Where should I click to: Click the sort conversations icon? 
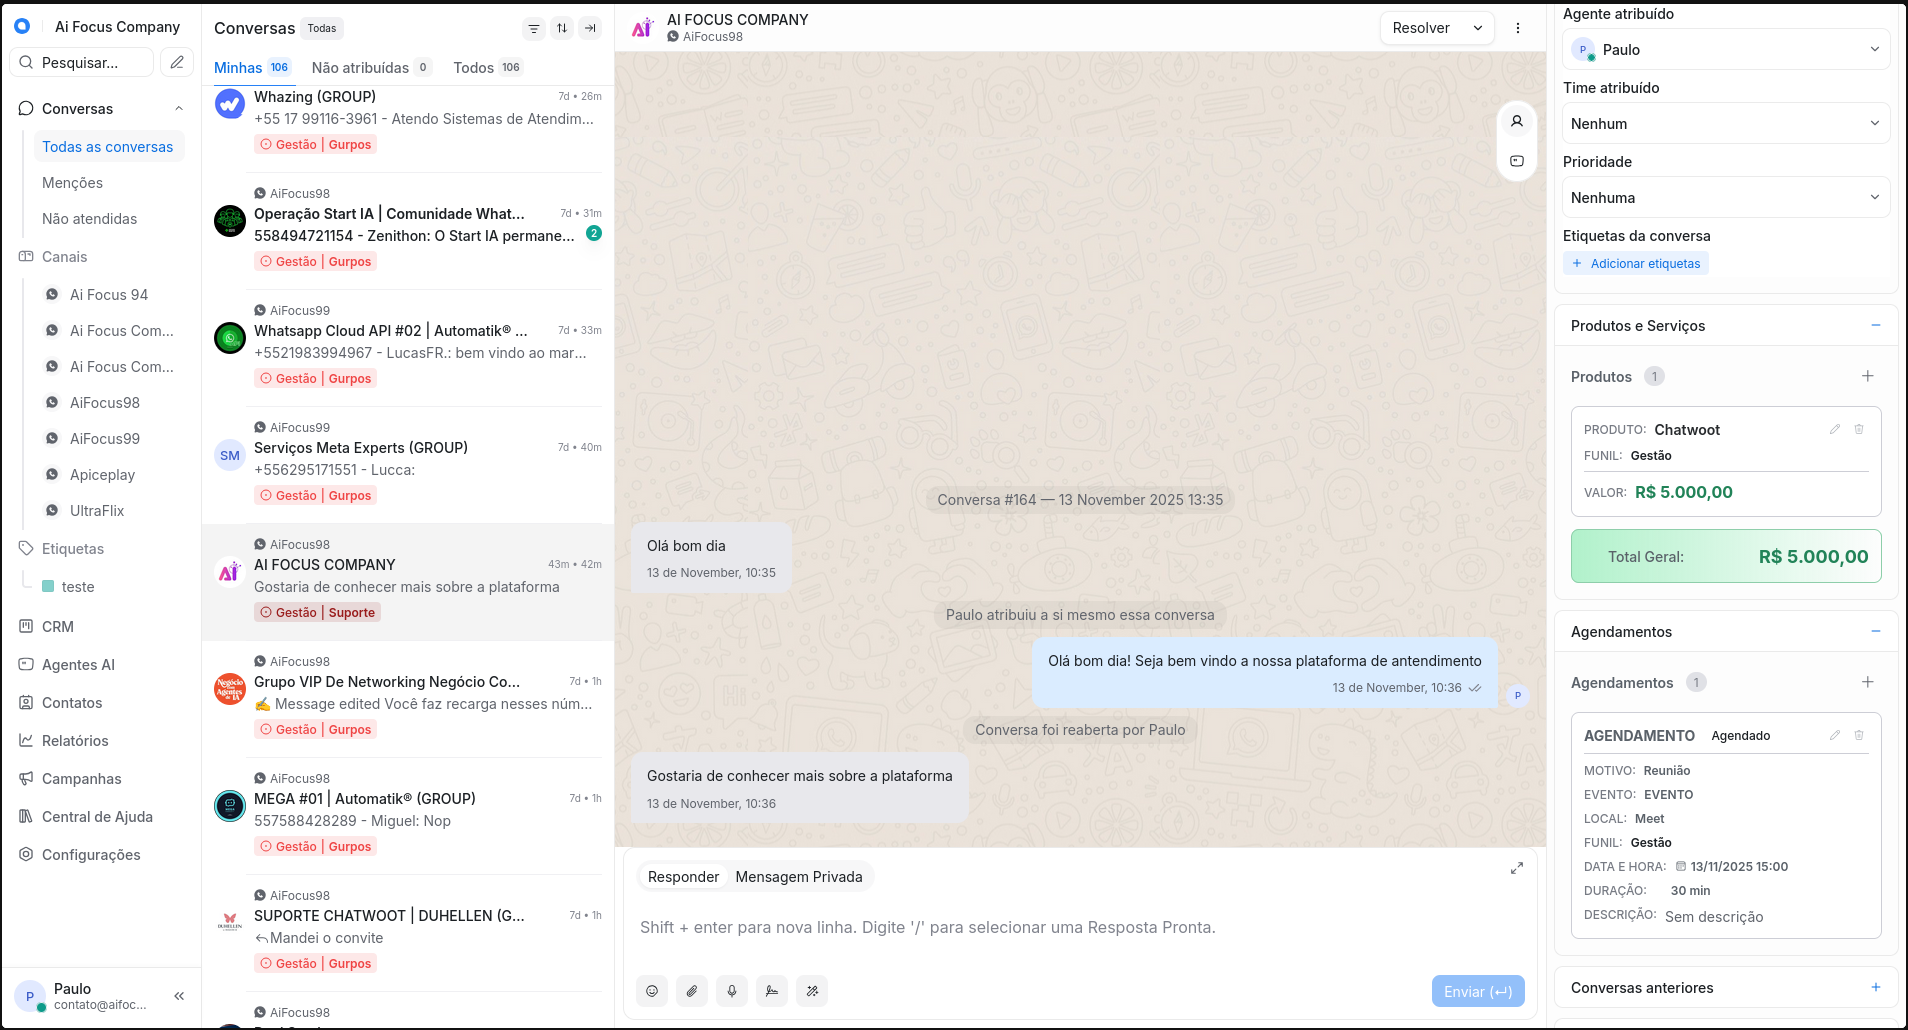(562, 28)
